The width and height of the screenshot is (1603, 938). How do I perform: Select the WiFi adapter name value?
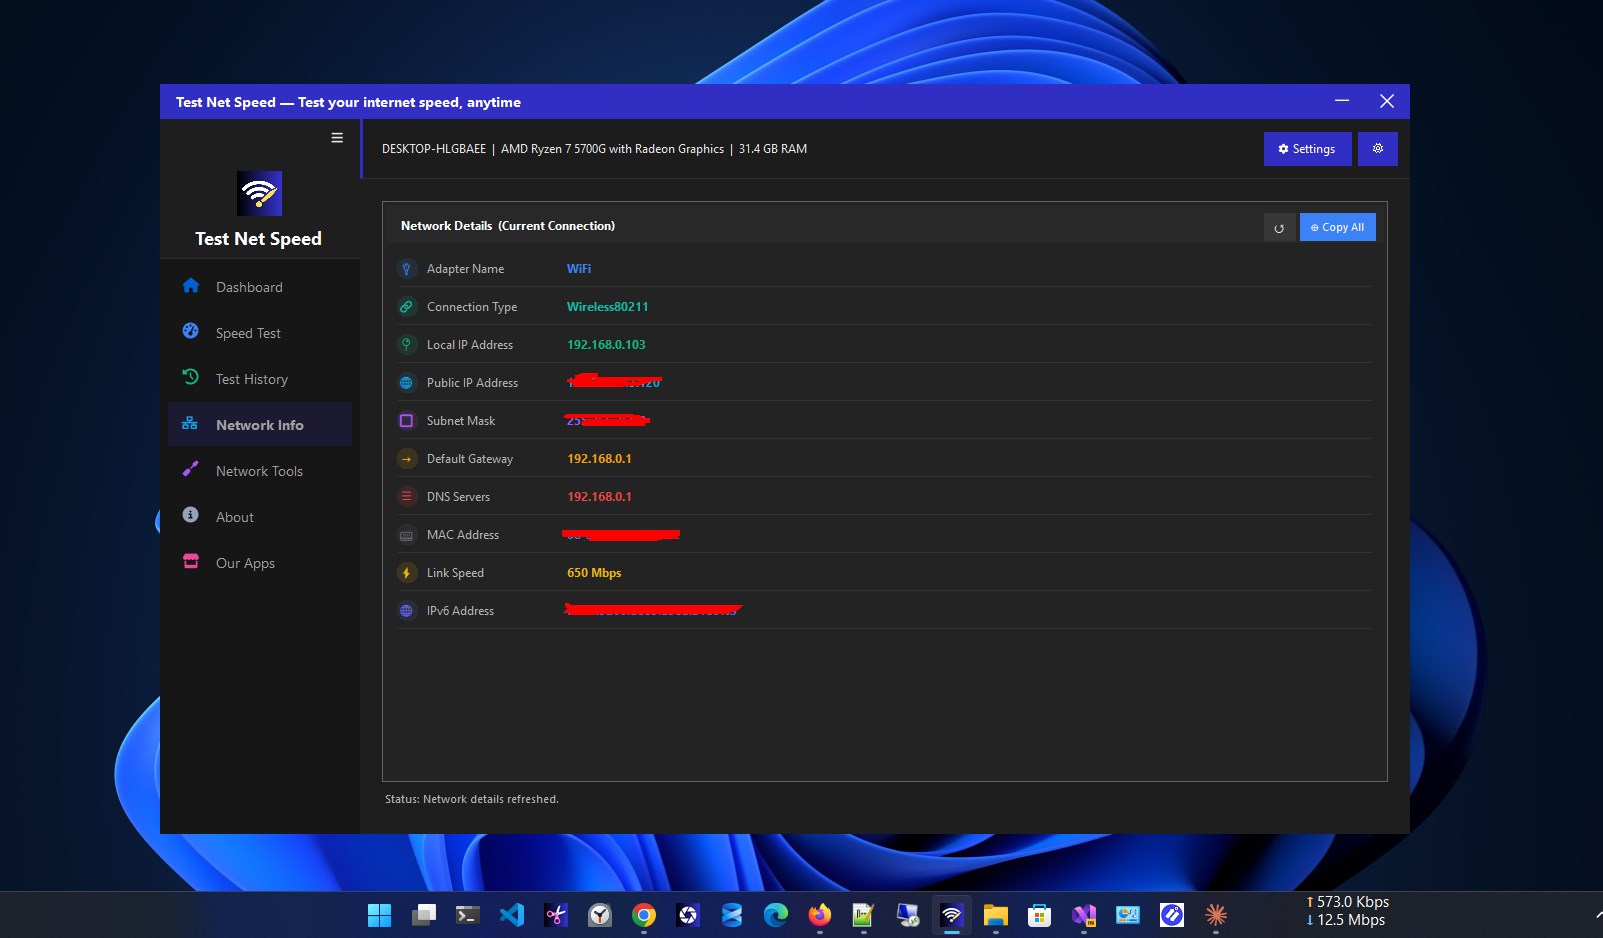pos(579,269)
